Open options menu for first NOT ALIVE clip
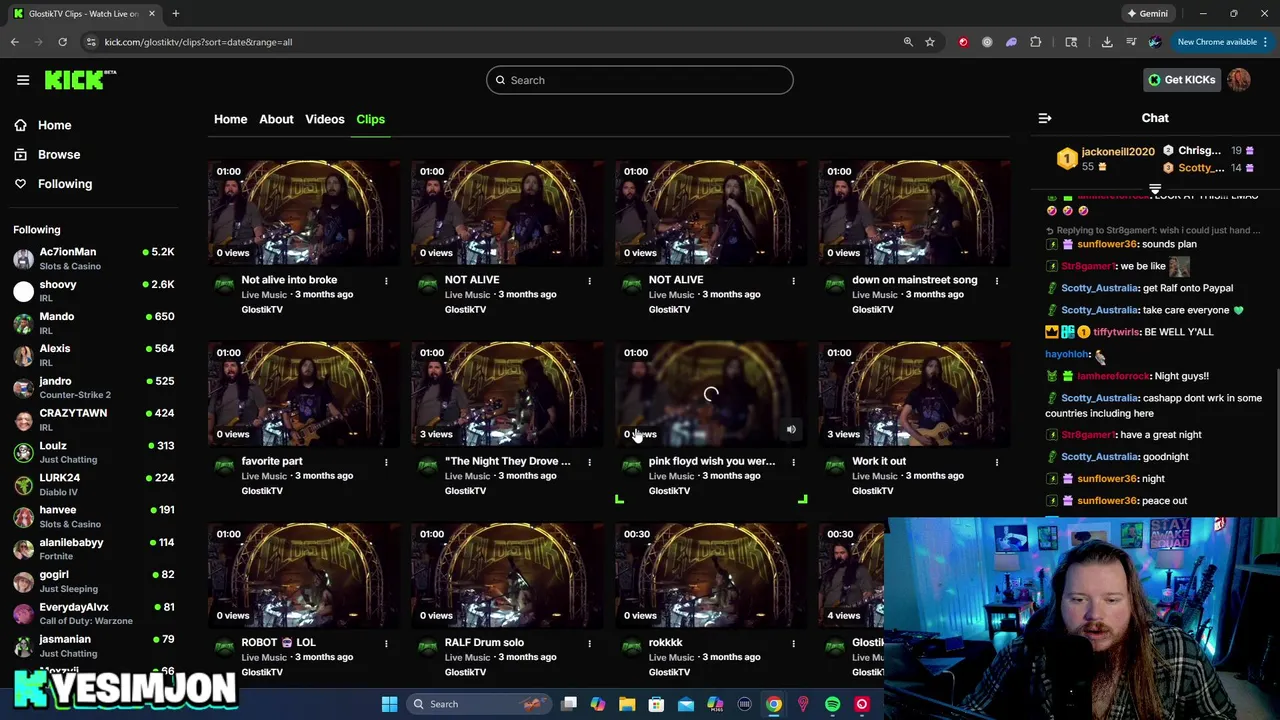 (589, 281)
